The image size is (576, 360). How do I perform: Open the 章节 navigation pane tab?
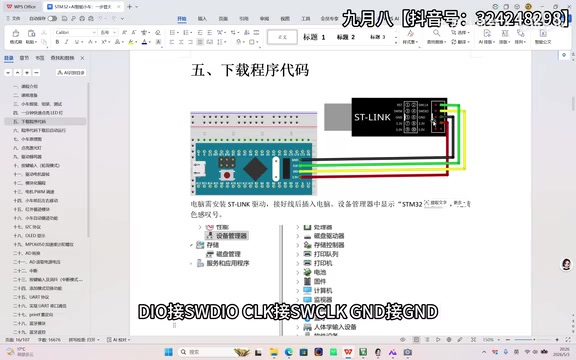[24, 58]
